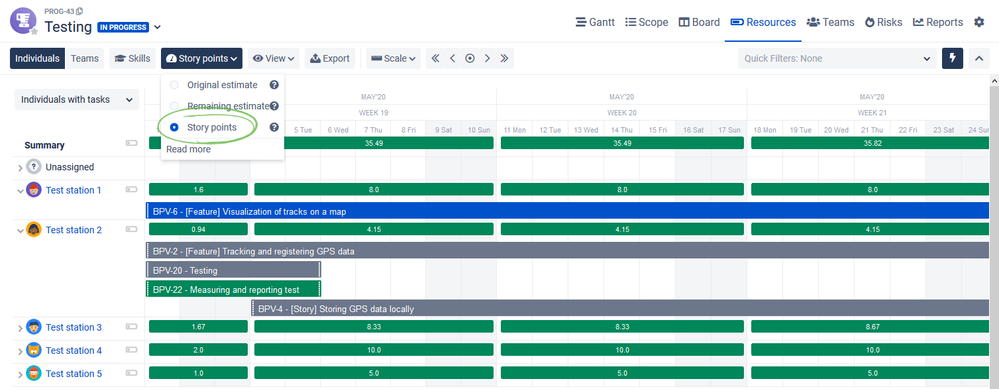Image resolution: width=999 pixels, height=389 pixels.
Task: Open the View dropdown
Action: coord(274,59)
